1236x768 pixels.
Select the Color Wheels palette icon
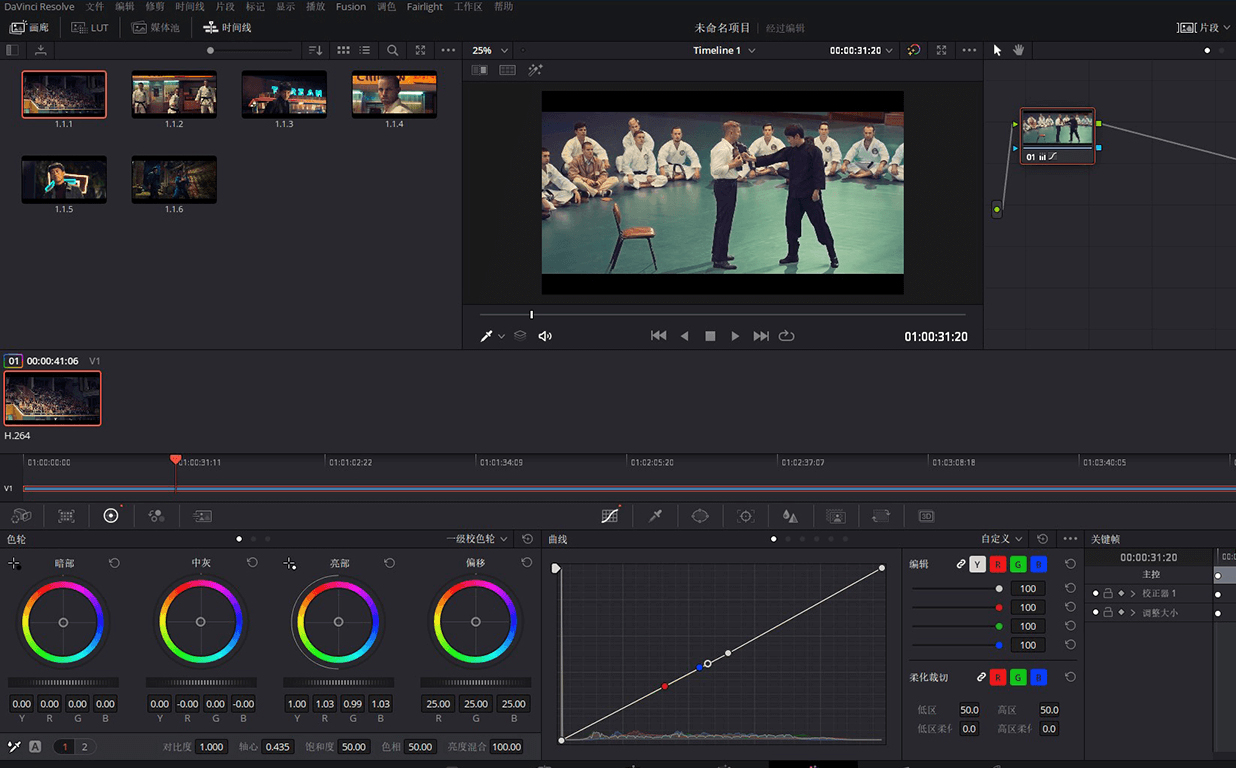[x=111, y=515]
